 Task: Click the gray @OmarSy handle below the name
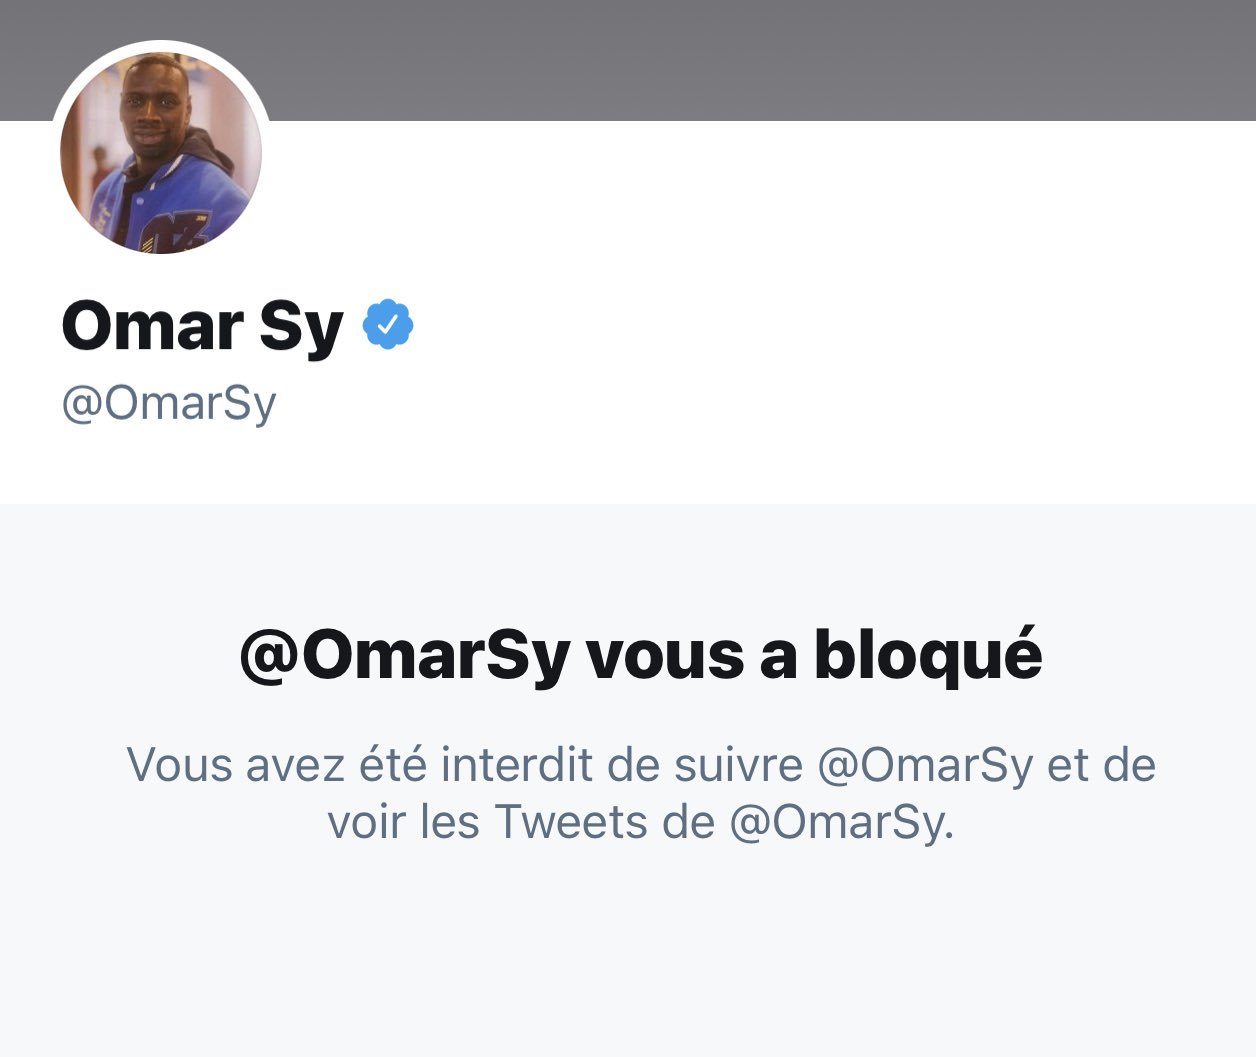click(169, 404)
